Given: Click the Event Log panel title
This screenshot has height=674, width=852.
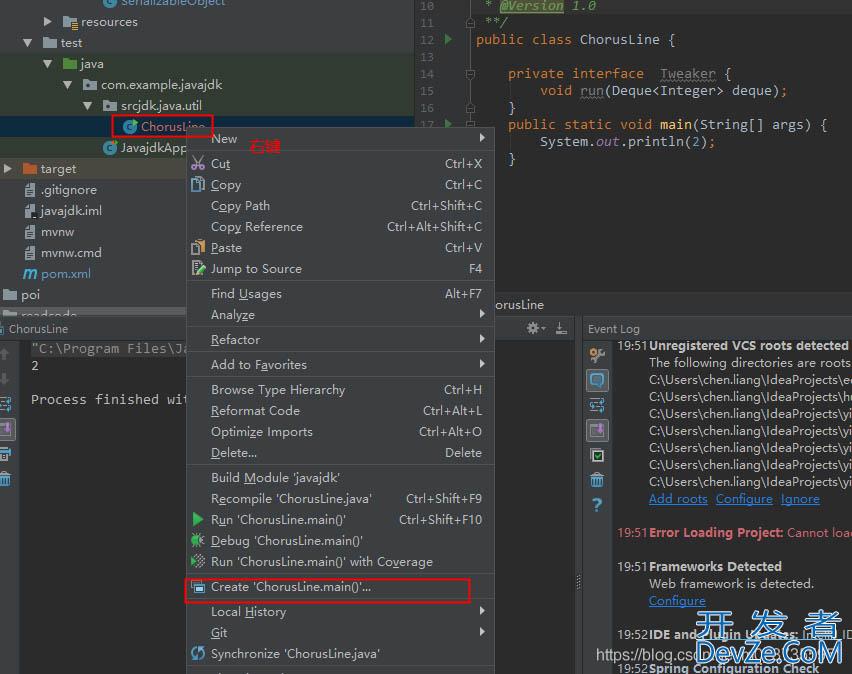Looking at the screenshot, I should click(x=613, y=329).
